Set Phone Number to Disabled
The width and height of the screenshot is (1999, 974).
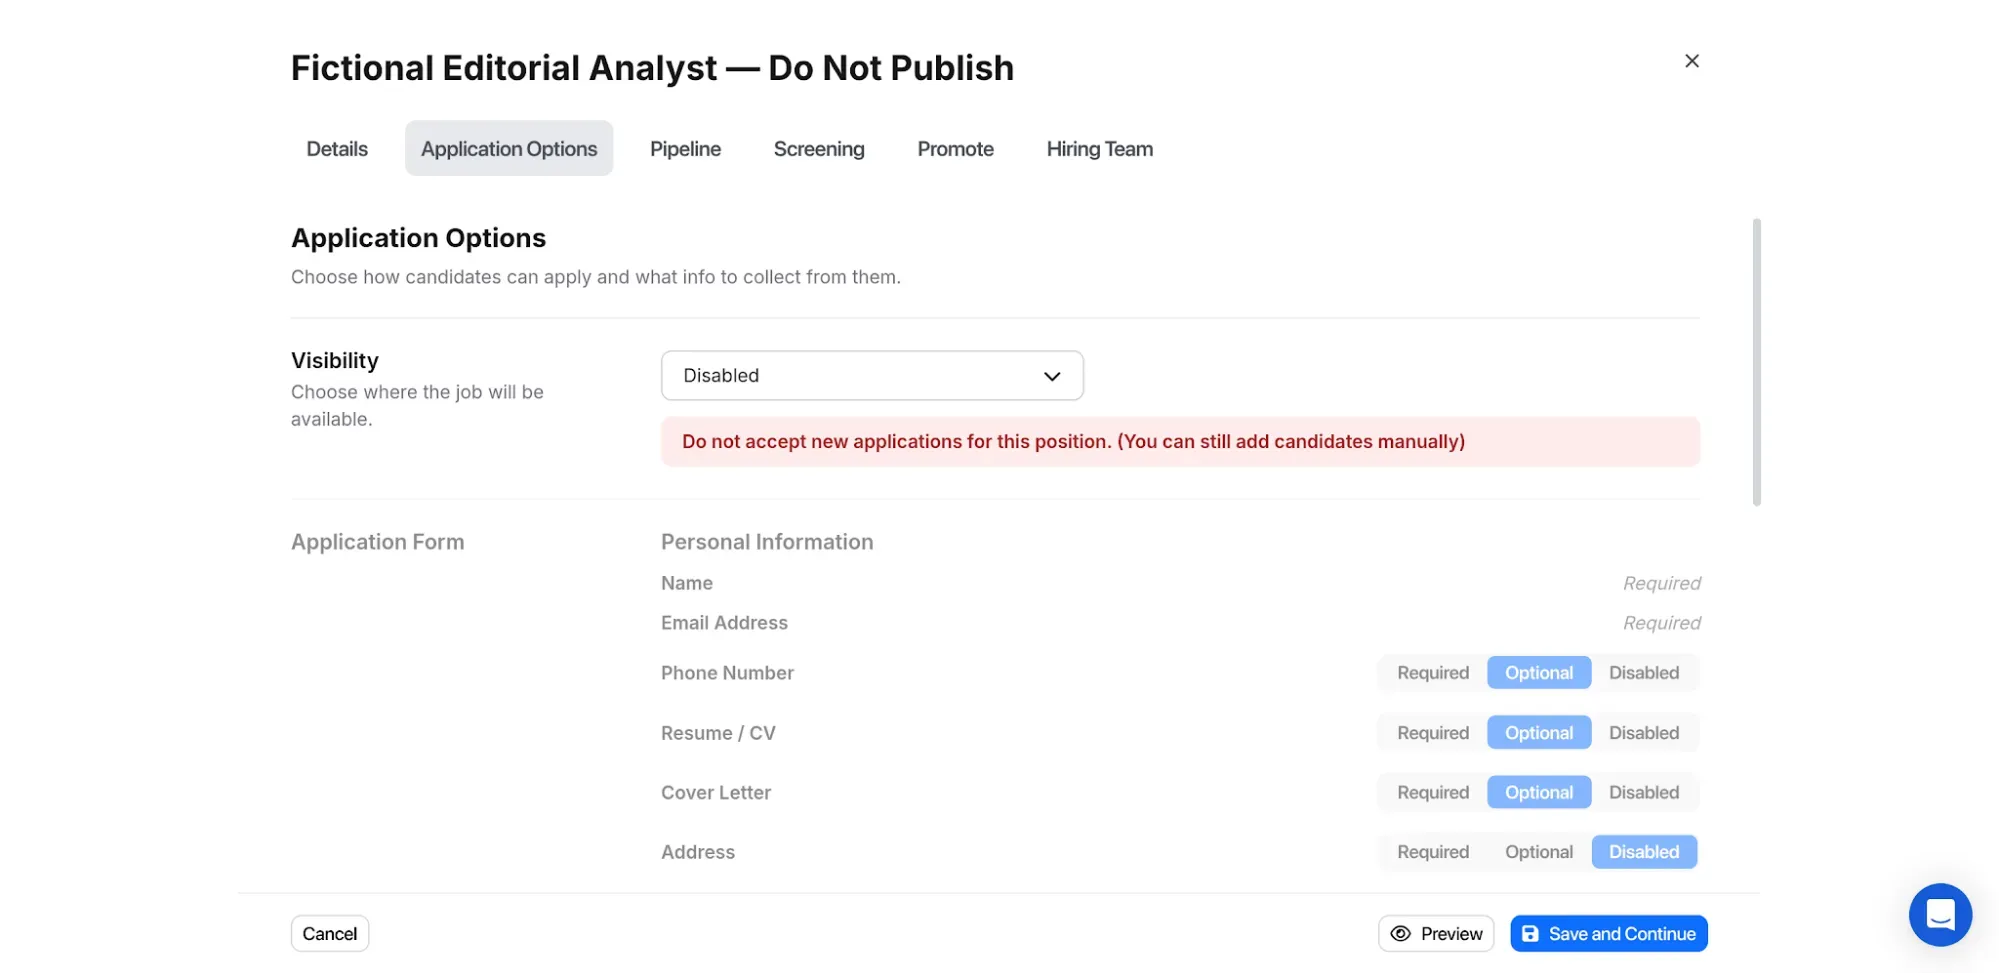pos(1643,673)
